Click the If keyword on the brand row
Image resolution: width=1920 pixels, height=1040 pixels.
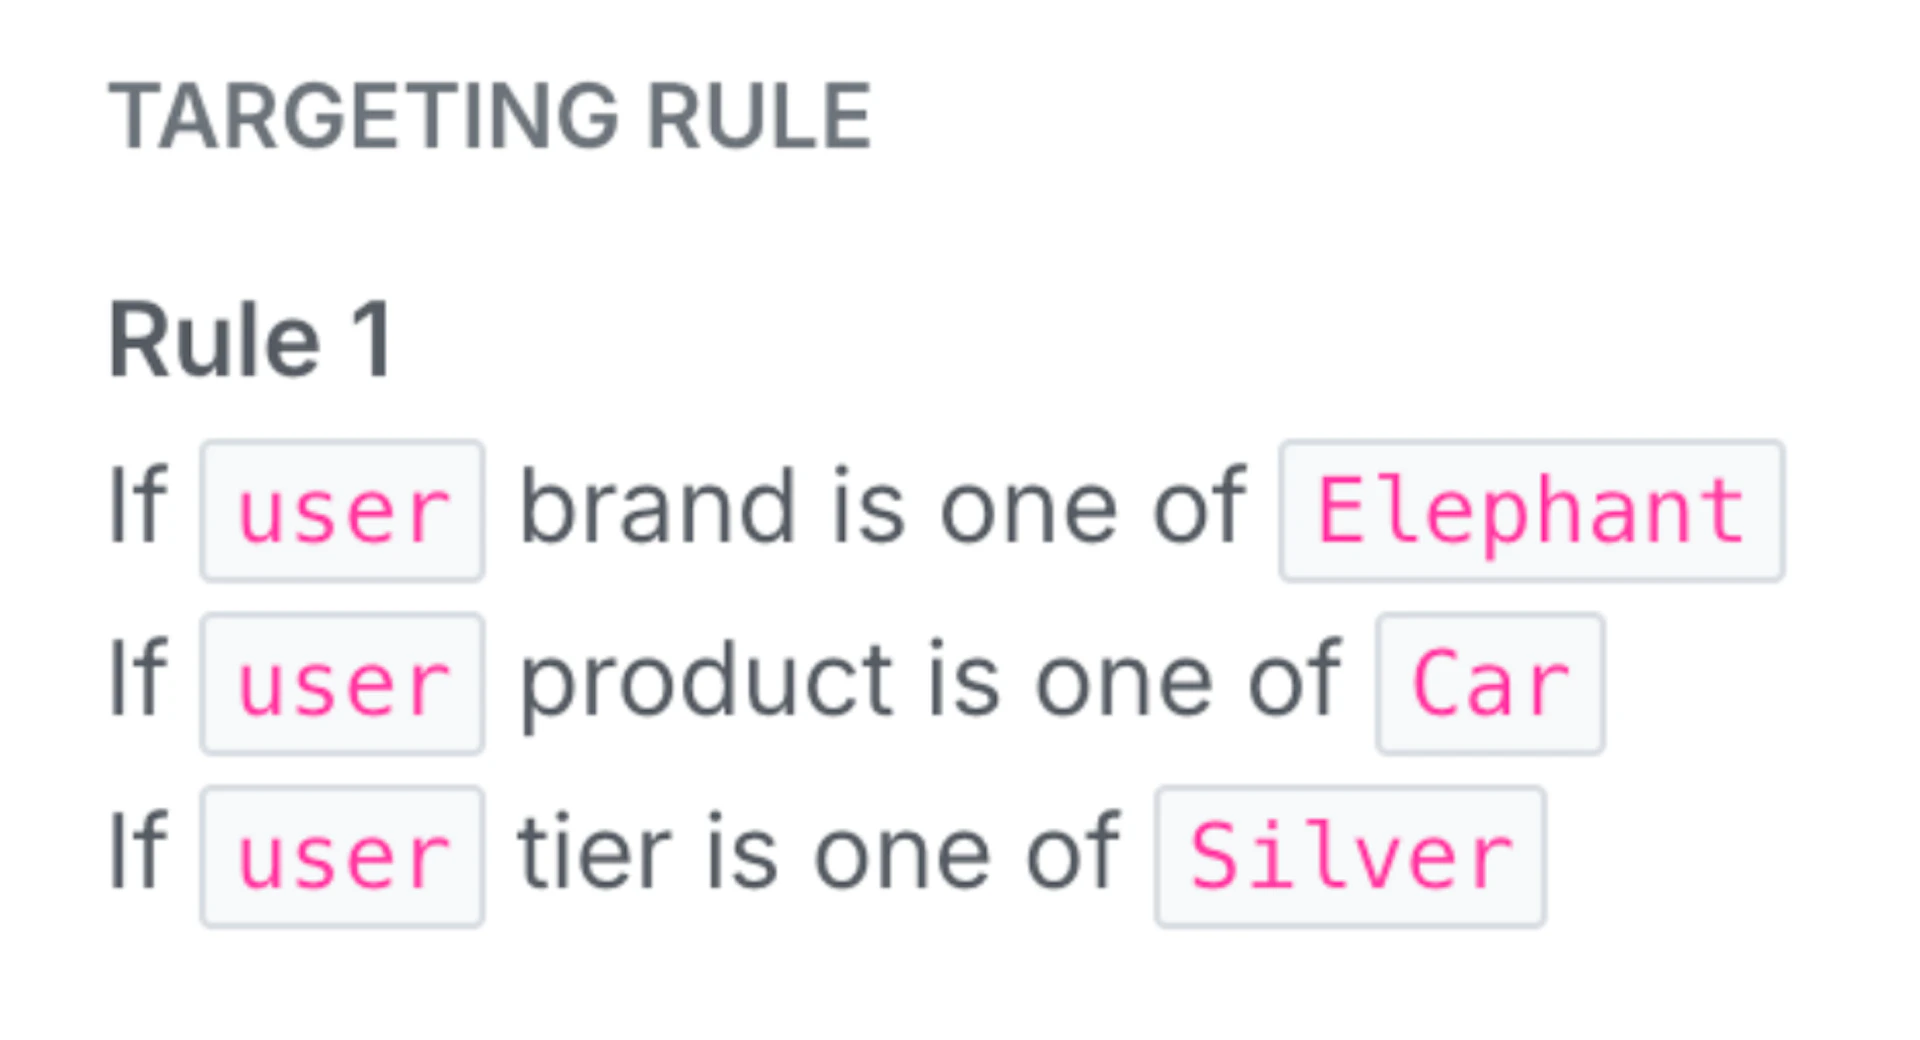(x=138, y=505)
